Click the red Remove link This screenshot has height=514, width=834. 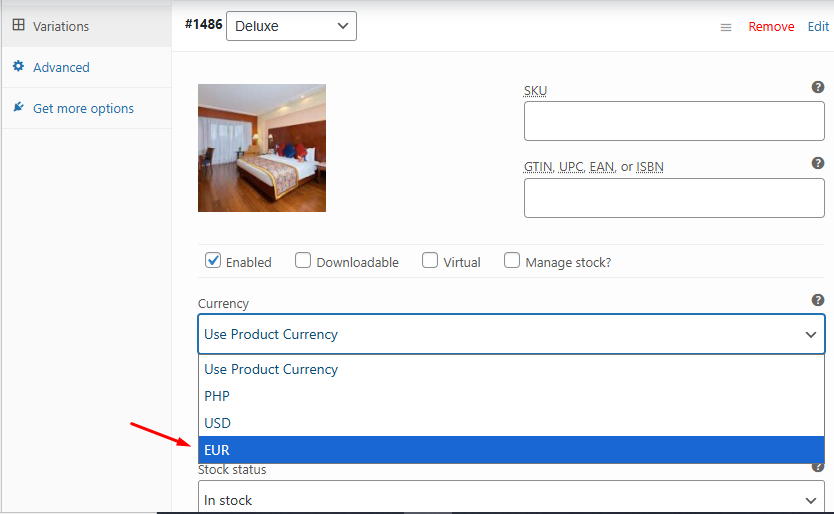[771, 27]
